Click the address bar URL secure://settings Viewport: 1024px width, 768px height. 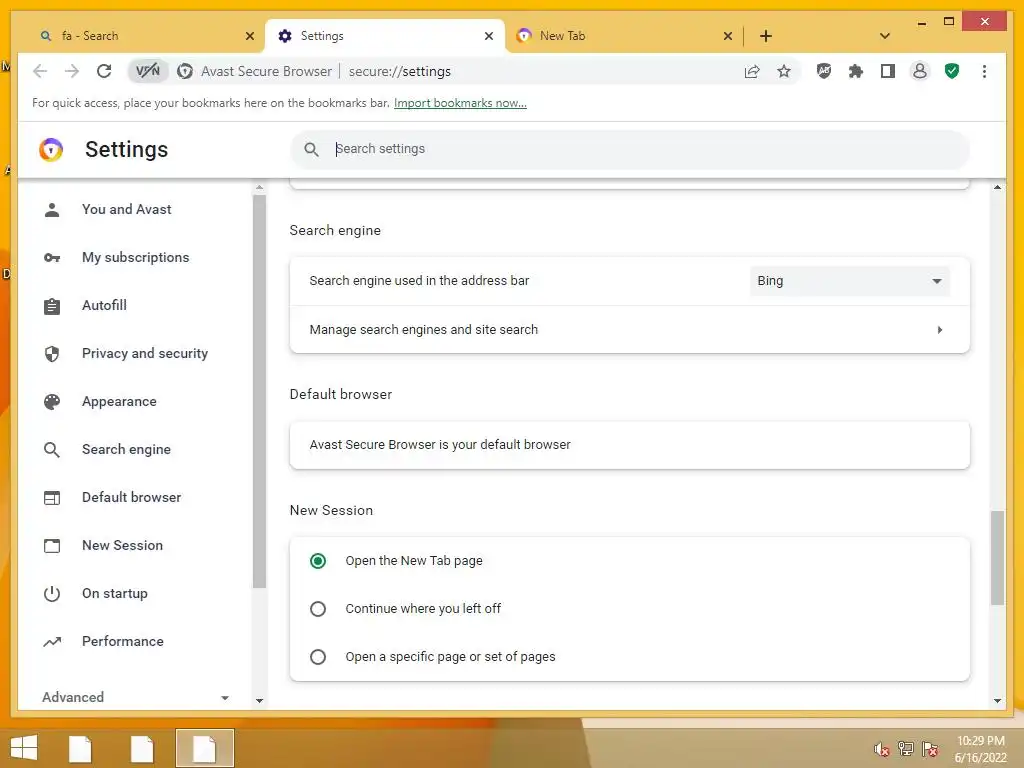click(x=400, y=71)
